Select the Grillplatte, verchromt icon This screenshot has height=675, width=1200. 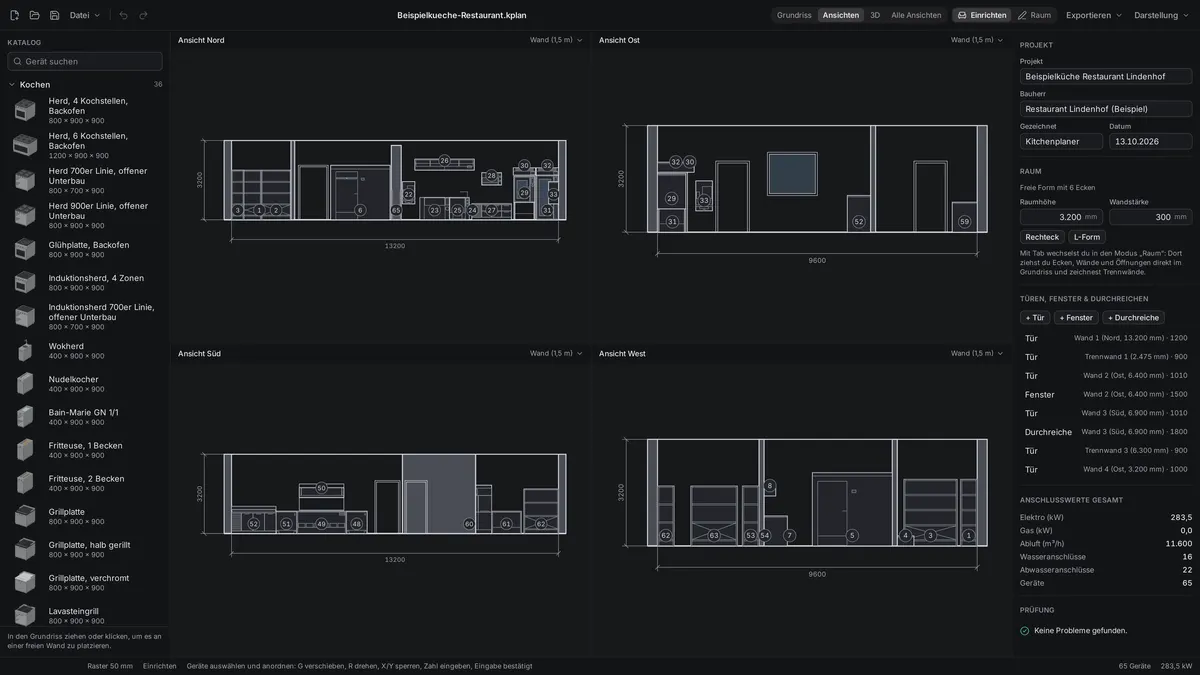(25, 582)
